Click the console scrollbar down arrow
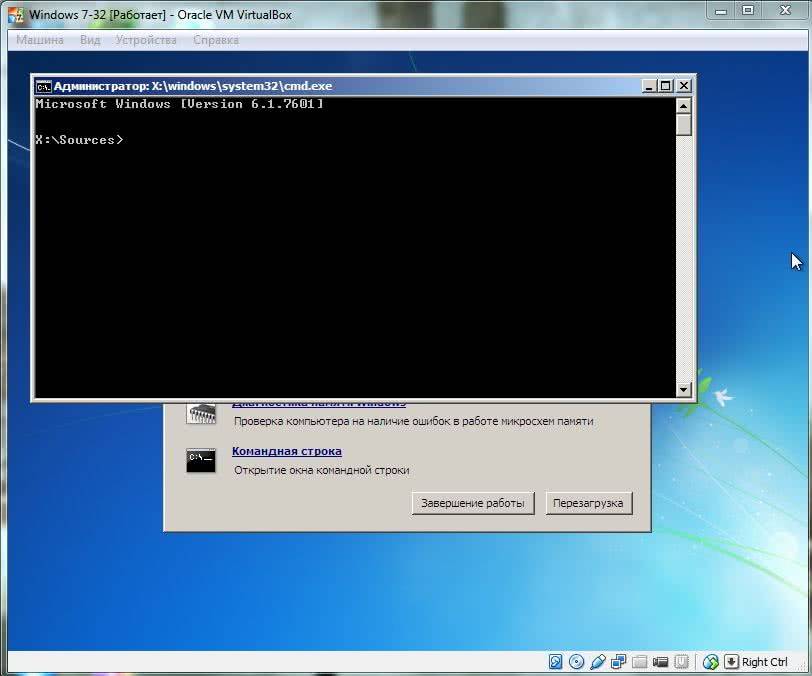Screen dimensions: 812x676 click(684, 390)
